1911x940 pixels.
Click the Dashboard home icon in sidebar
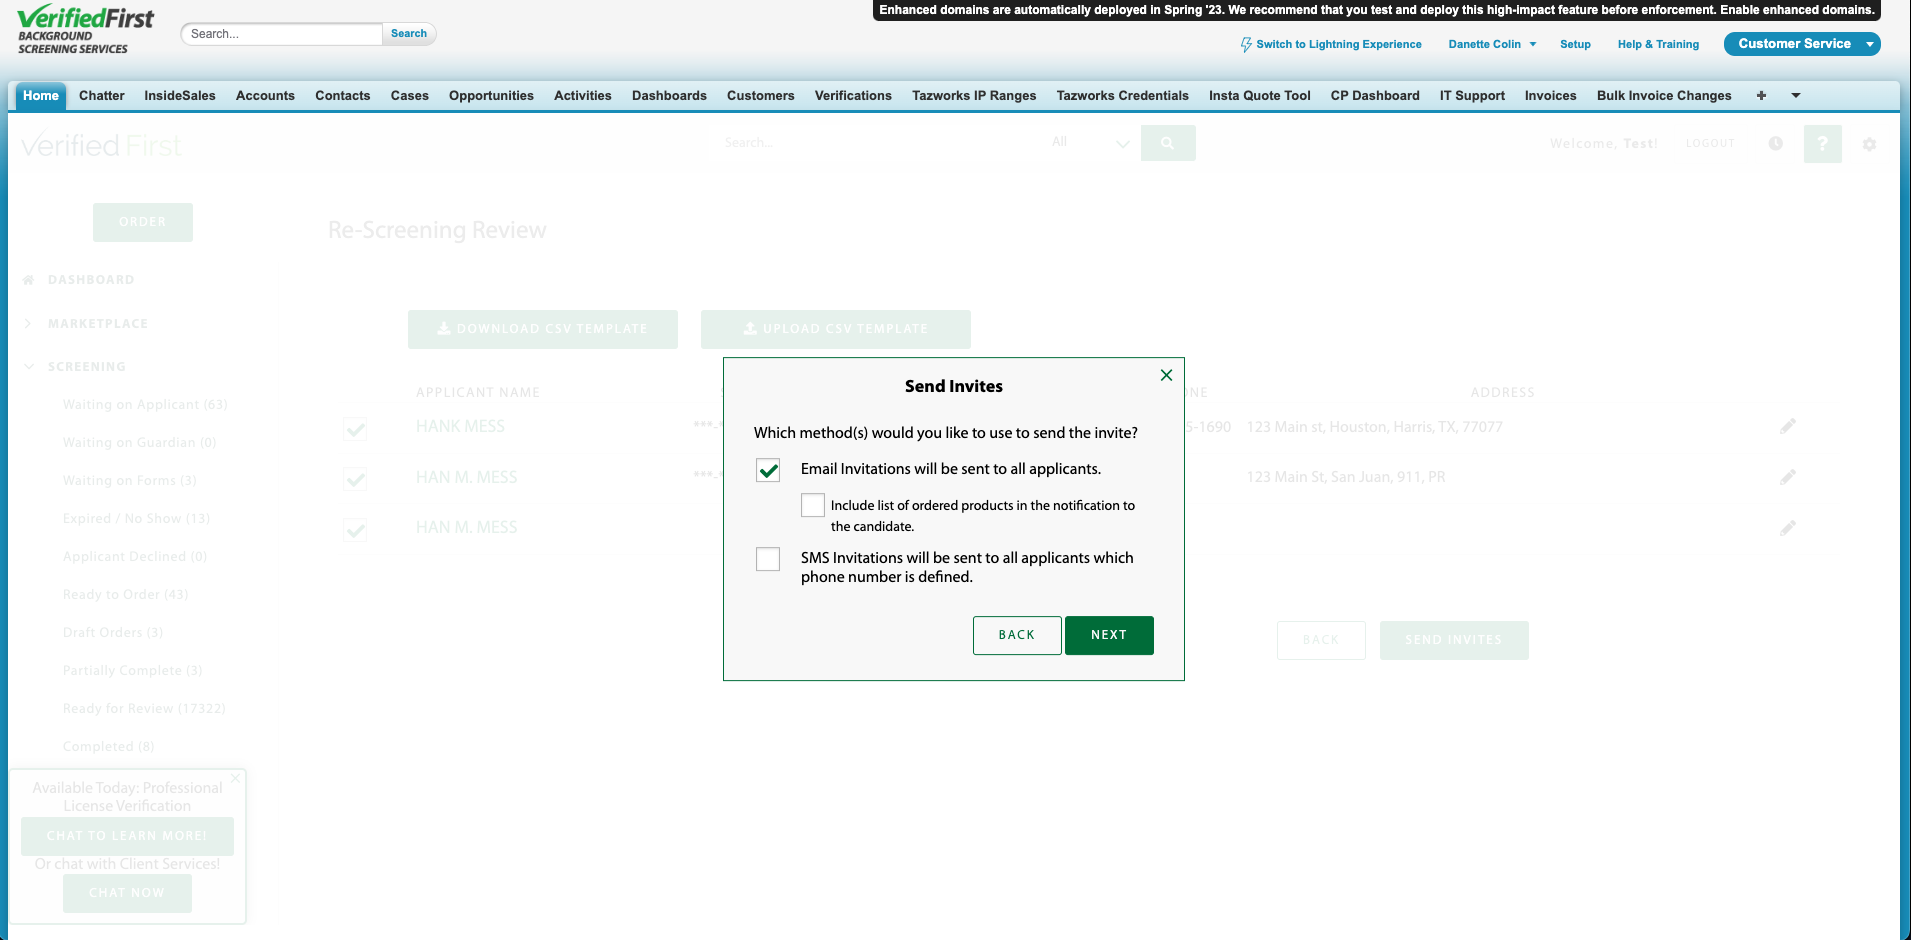pyautogui.click(x=29, y=280)
